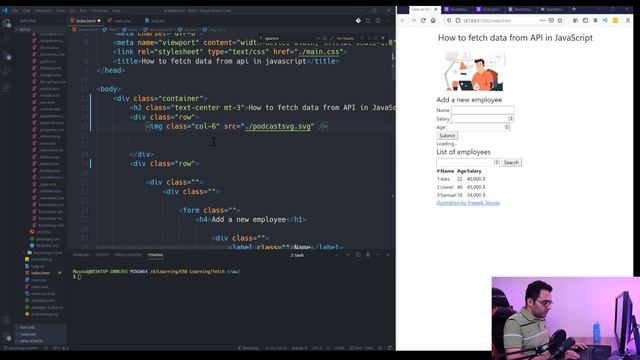Click the diamond source-control icon in the editor title bar

coord(358,20)
